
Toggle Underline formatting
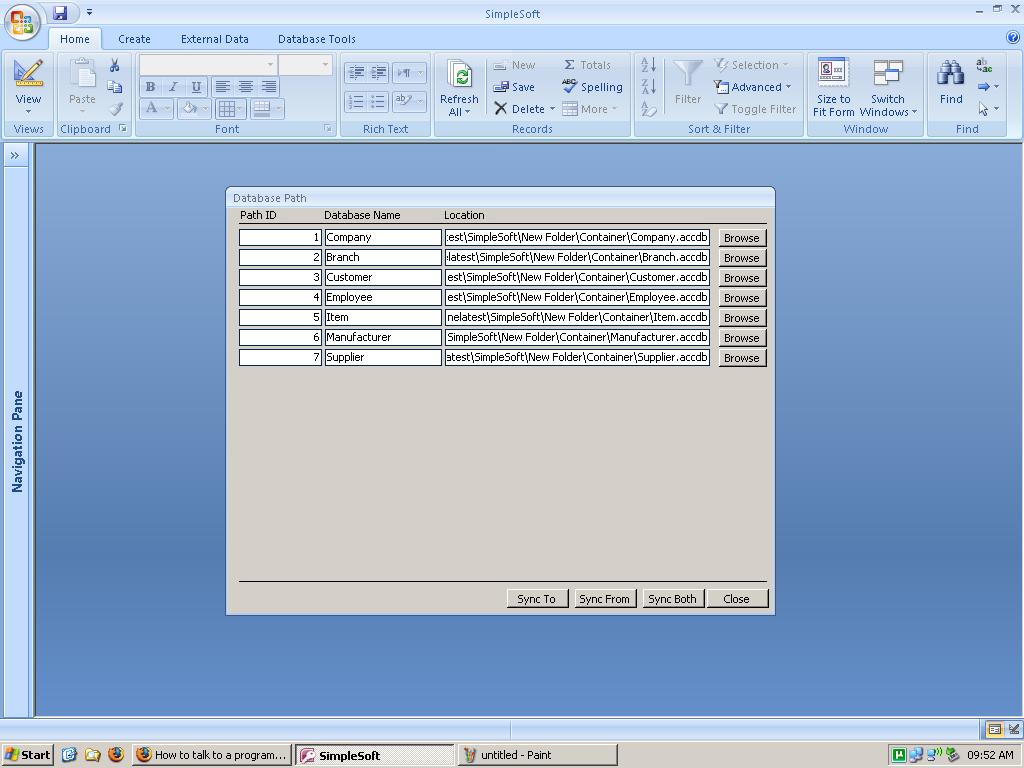point(196,87)
